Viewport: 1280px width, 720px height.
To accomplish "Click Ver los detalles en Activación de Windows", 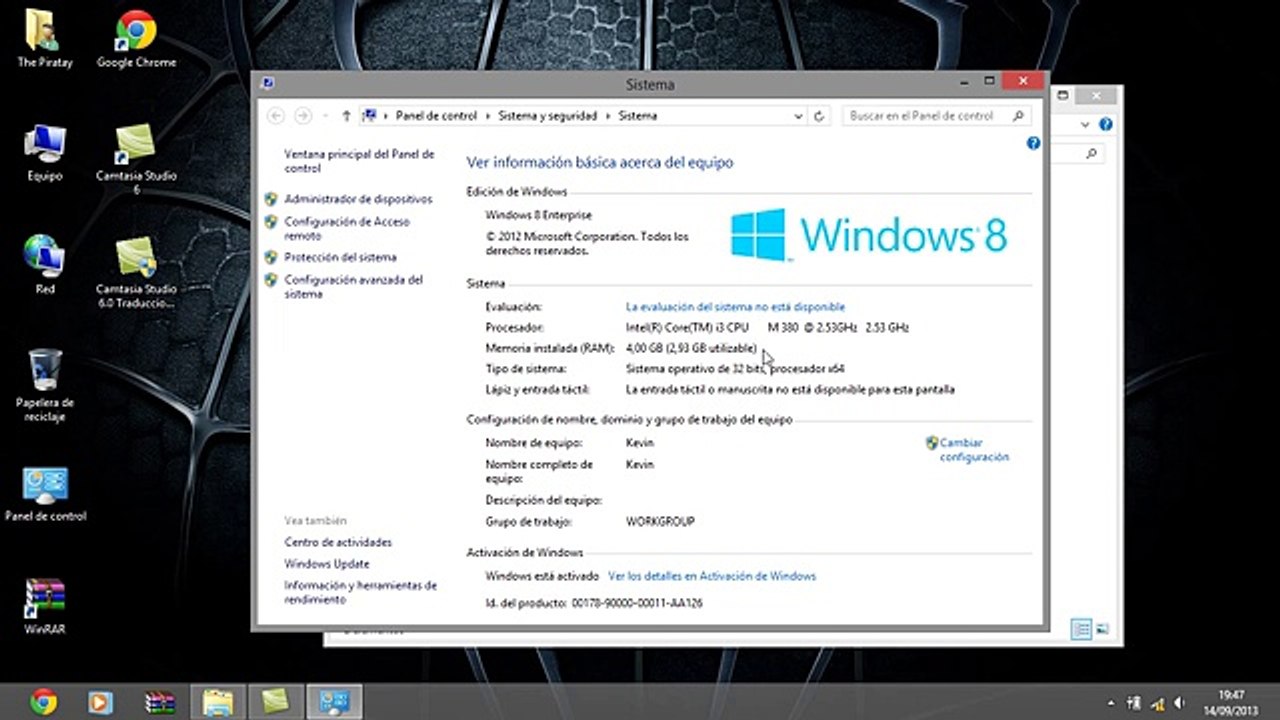I will click(x=712, y=576).
